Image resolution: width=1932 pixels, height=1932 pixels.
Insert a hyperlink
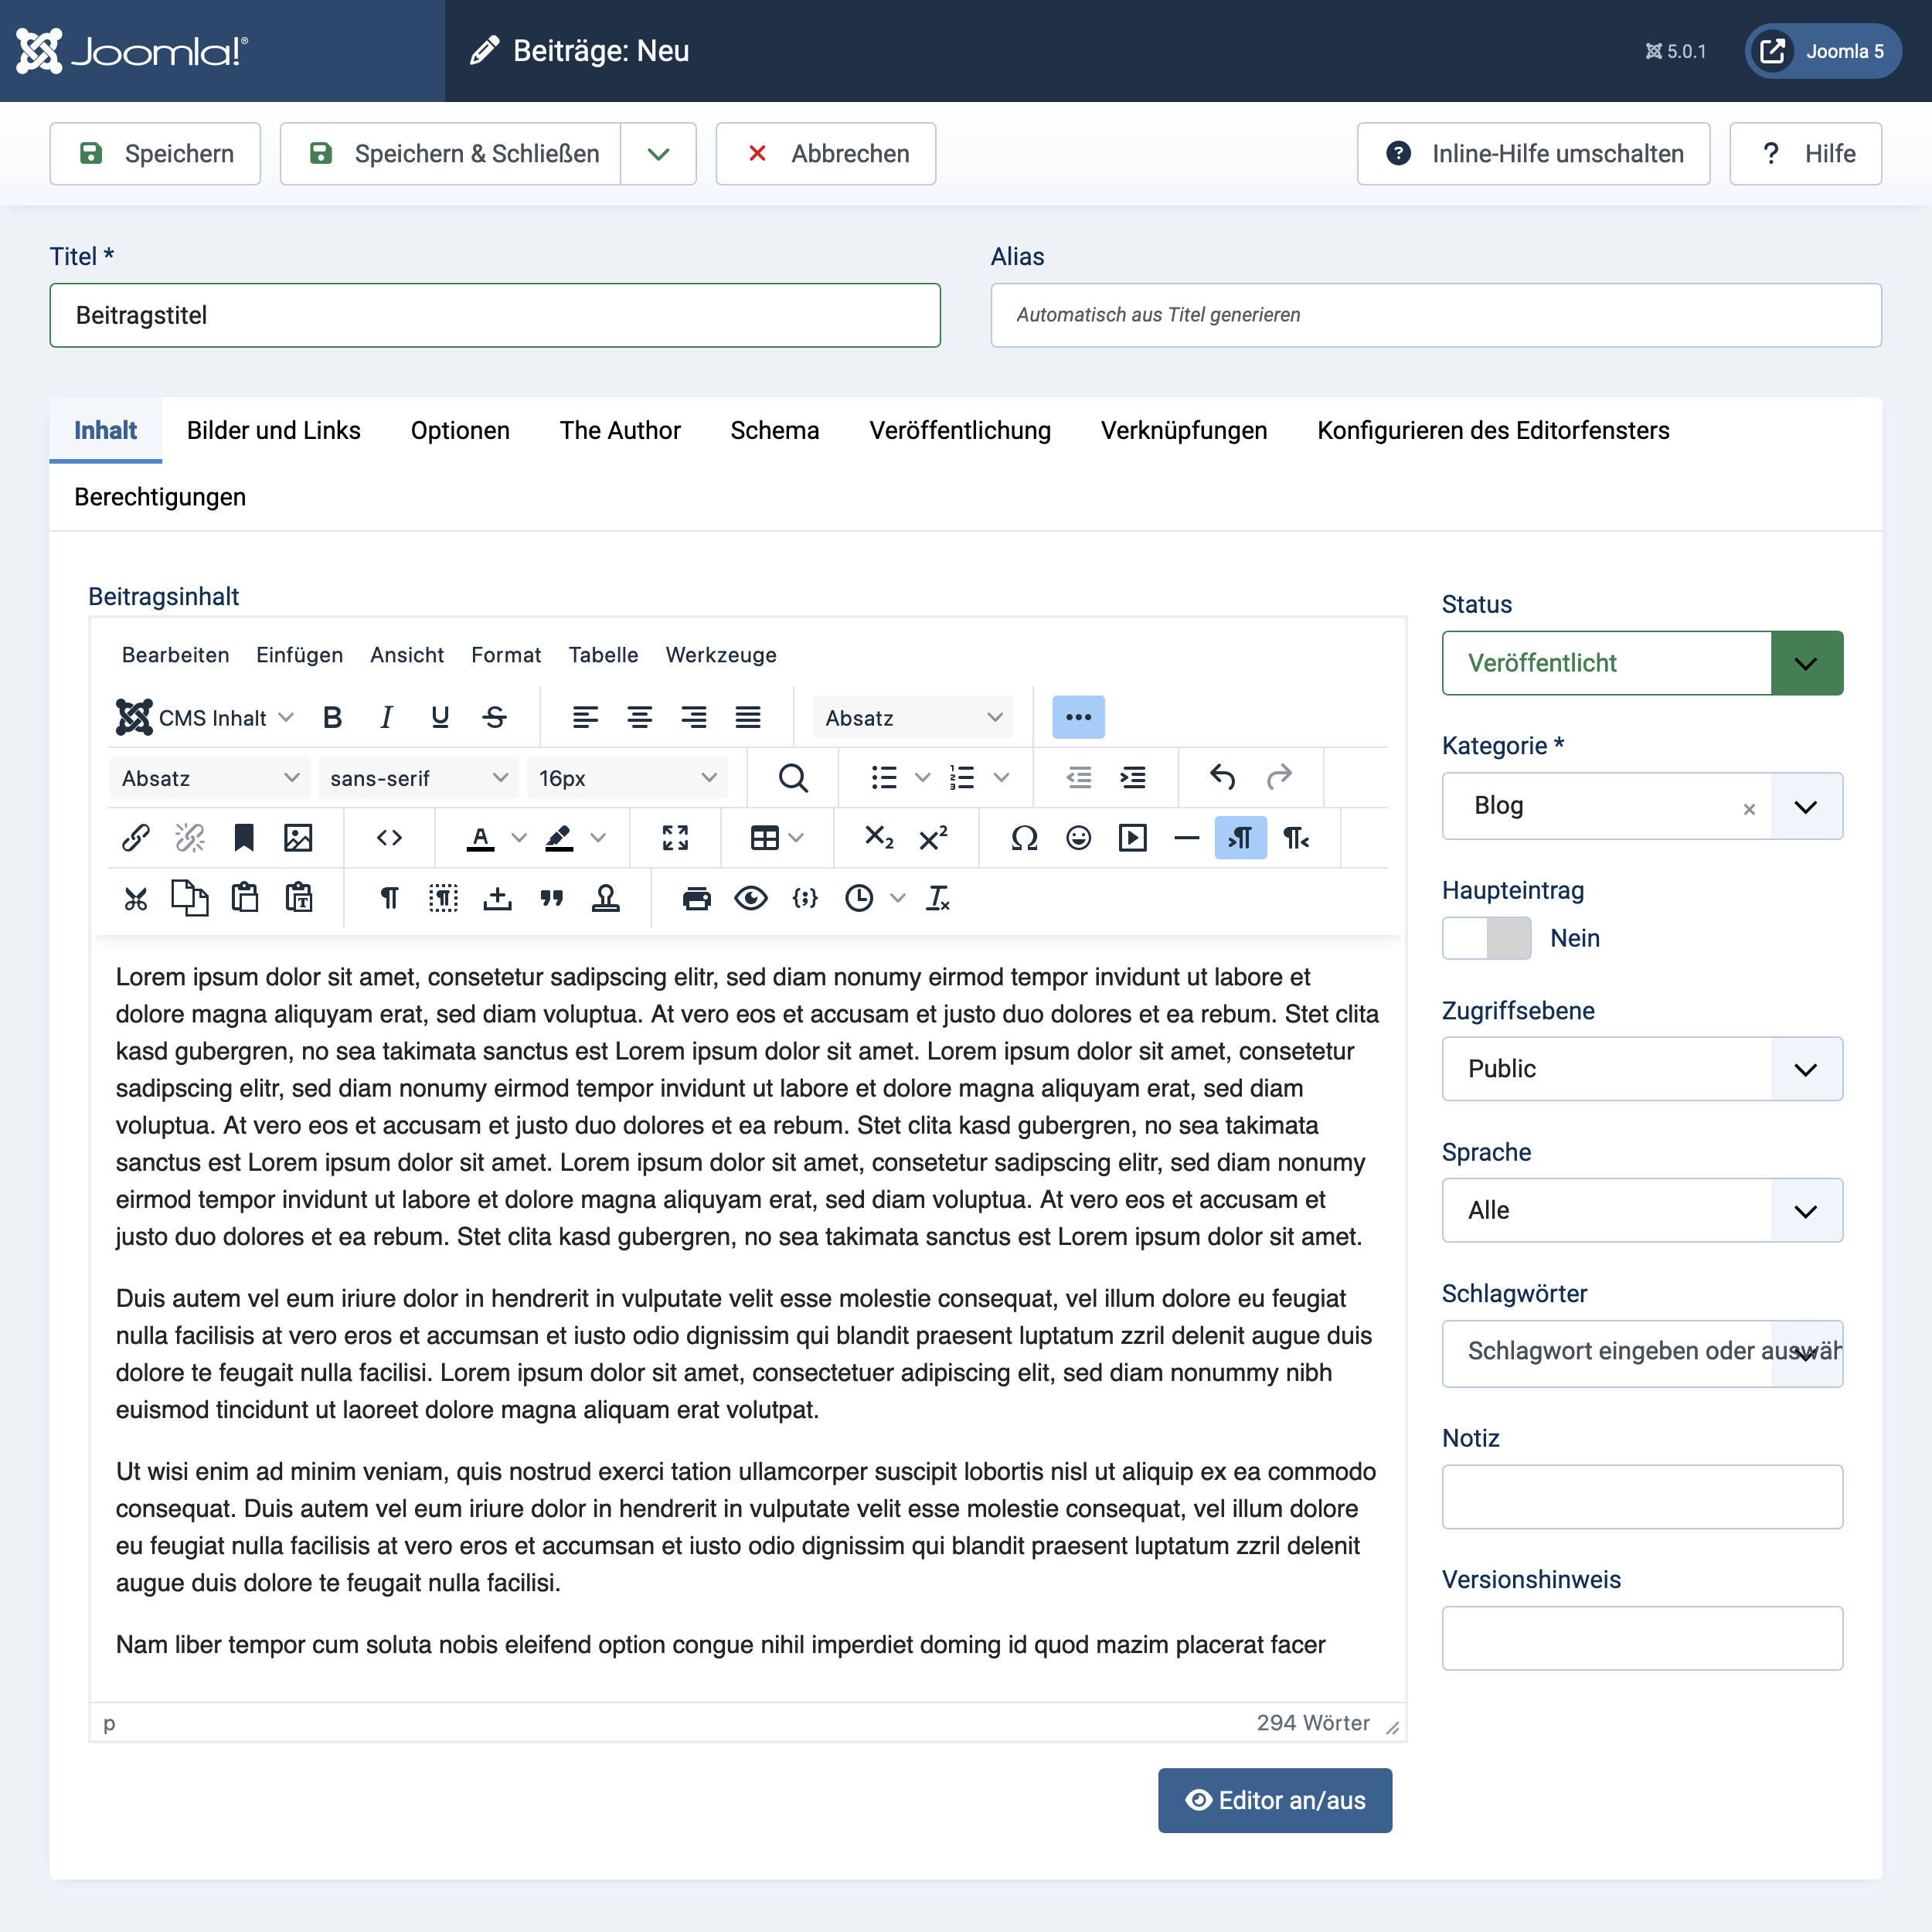(x=136, y=837)
